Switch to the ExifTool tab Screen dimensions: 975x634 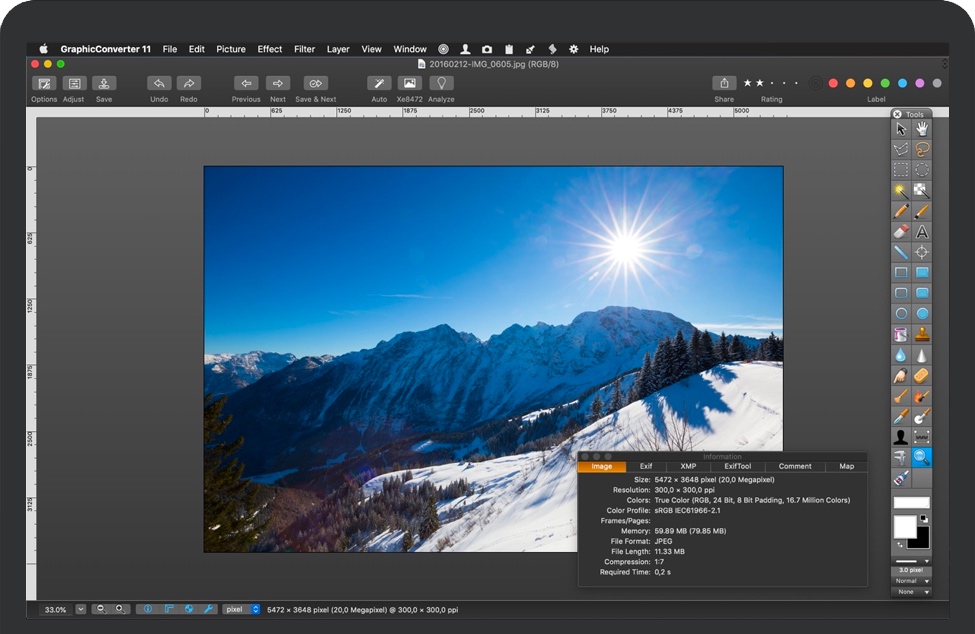tap(737, 466)
